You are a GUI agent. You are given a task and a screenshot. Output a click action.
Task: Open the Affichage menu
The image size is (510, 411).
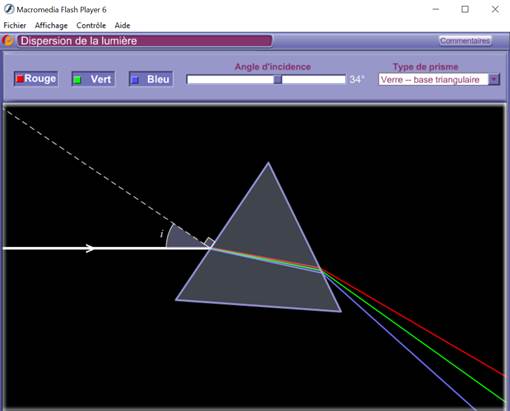point(51,25)
